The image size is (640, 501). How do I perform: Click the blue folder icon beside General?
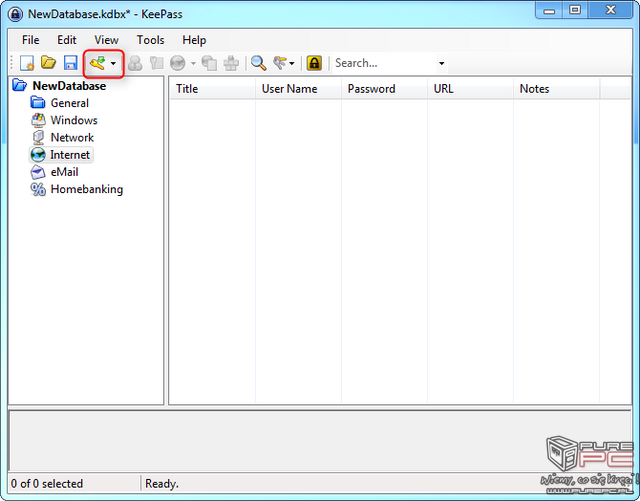pos(38,102)
